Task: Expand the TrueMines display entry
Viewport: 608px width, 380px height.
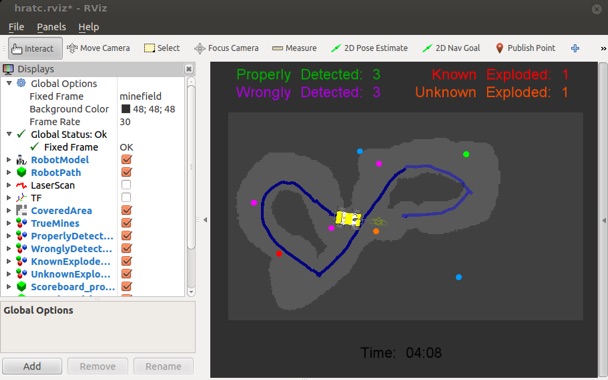Action: (x=9, y=223)
